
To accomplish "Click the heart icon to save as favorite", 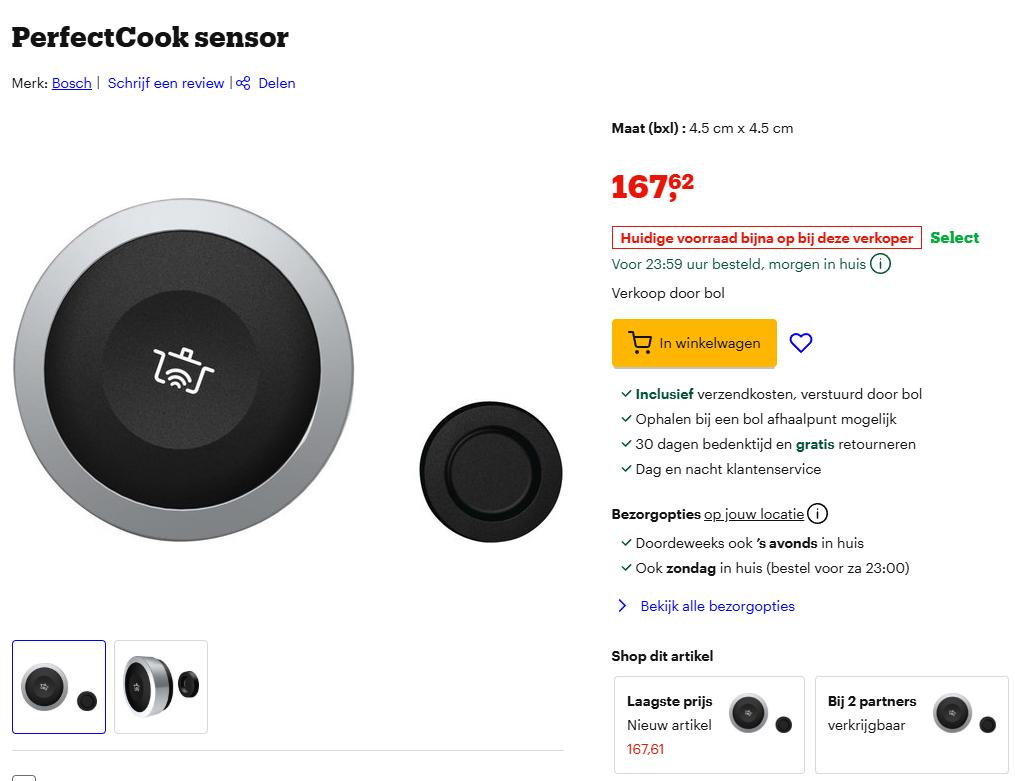I will 800,343.
